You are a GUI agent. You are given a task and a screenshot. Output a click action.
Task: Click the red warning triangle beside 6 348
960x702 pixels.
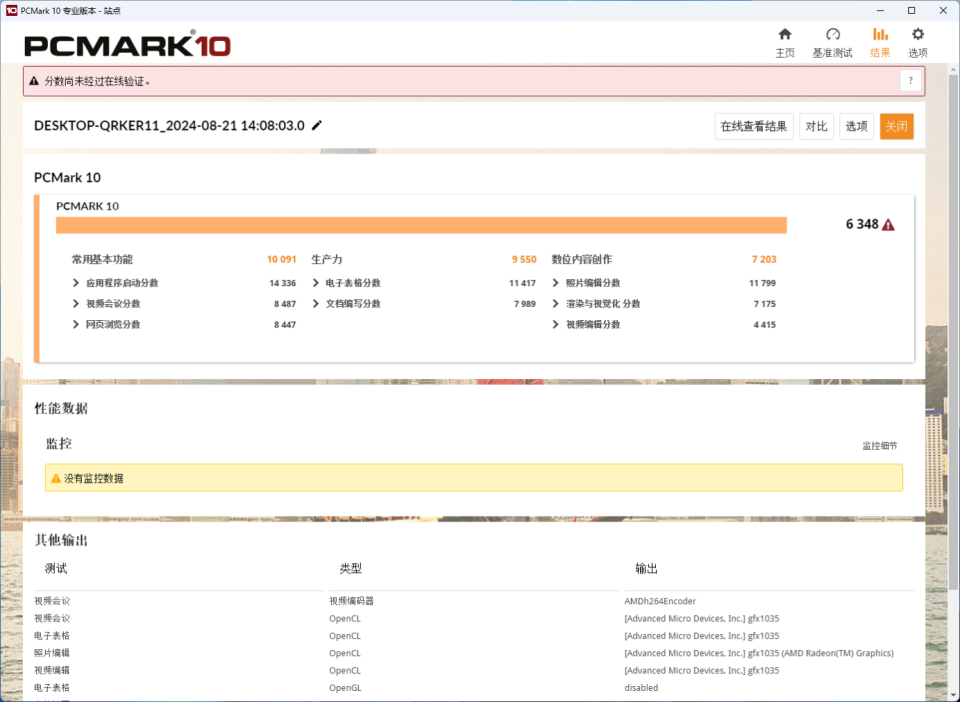[888, 225]
